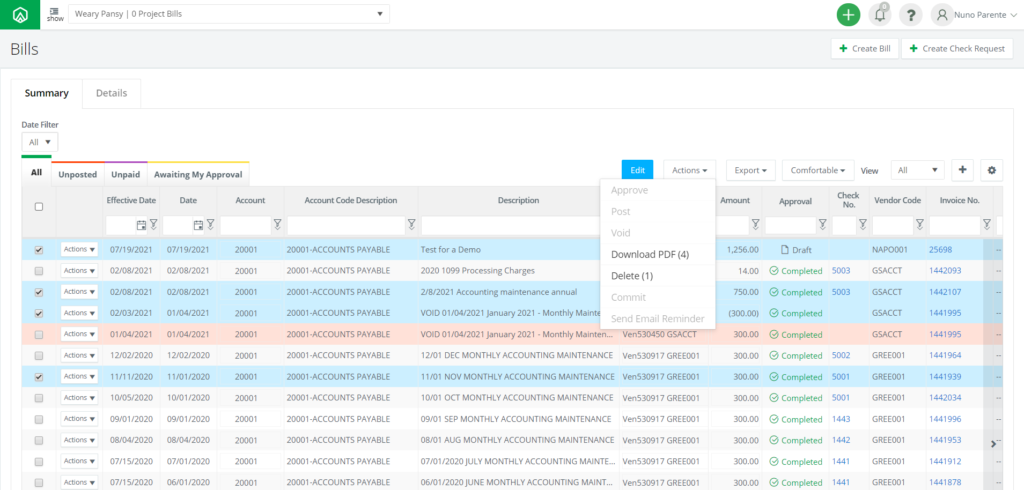The image size is (1024, 490).
Task: Click the Create Bill button
Action: (x=865, y=48)
